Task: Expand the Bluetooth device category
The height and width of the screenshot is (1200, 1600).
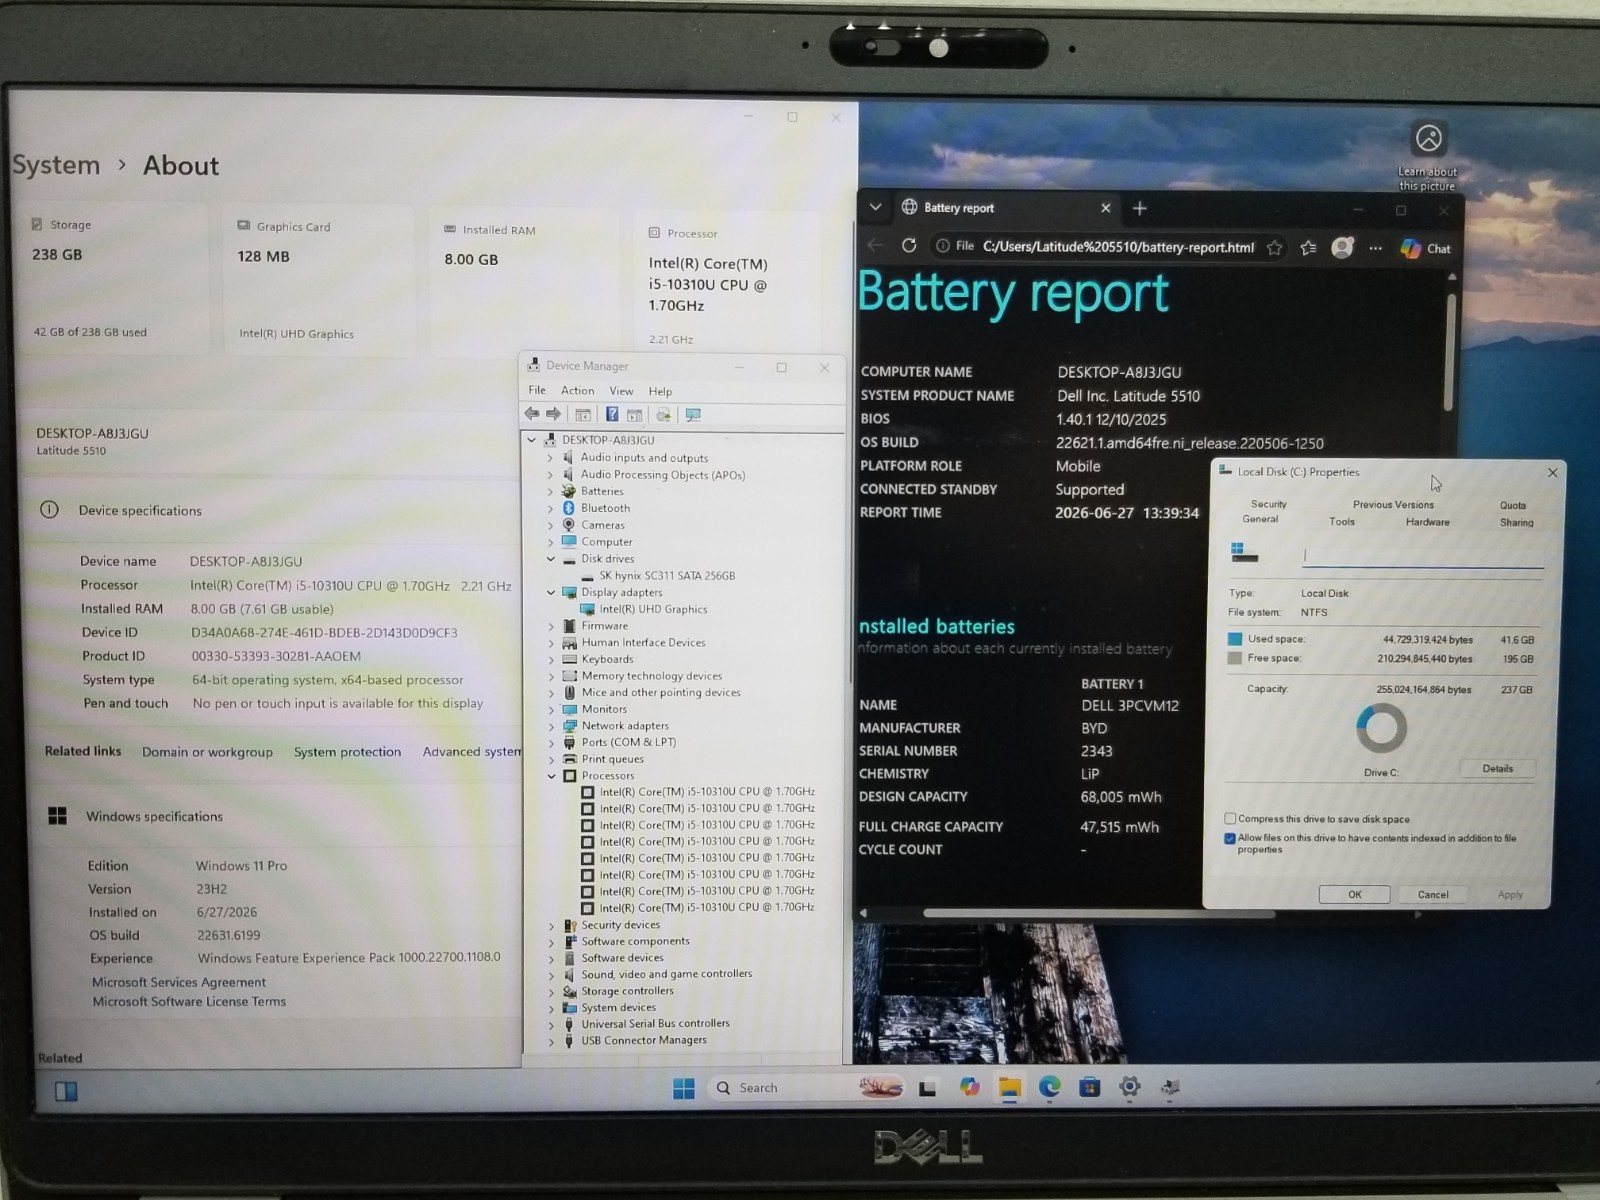Action: 550,508
